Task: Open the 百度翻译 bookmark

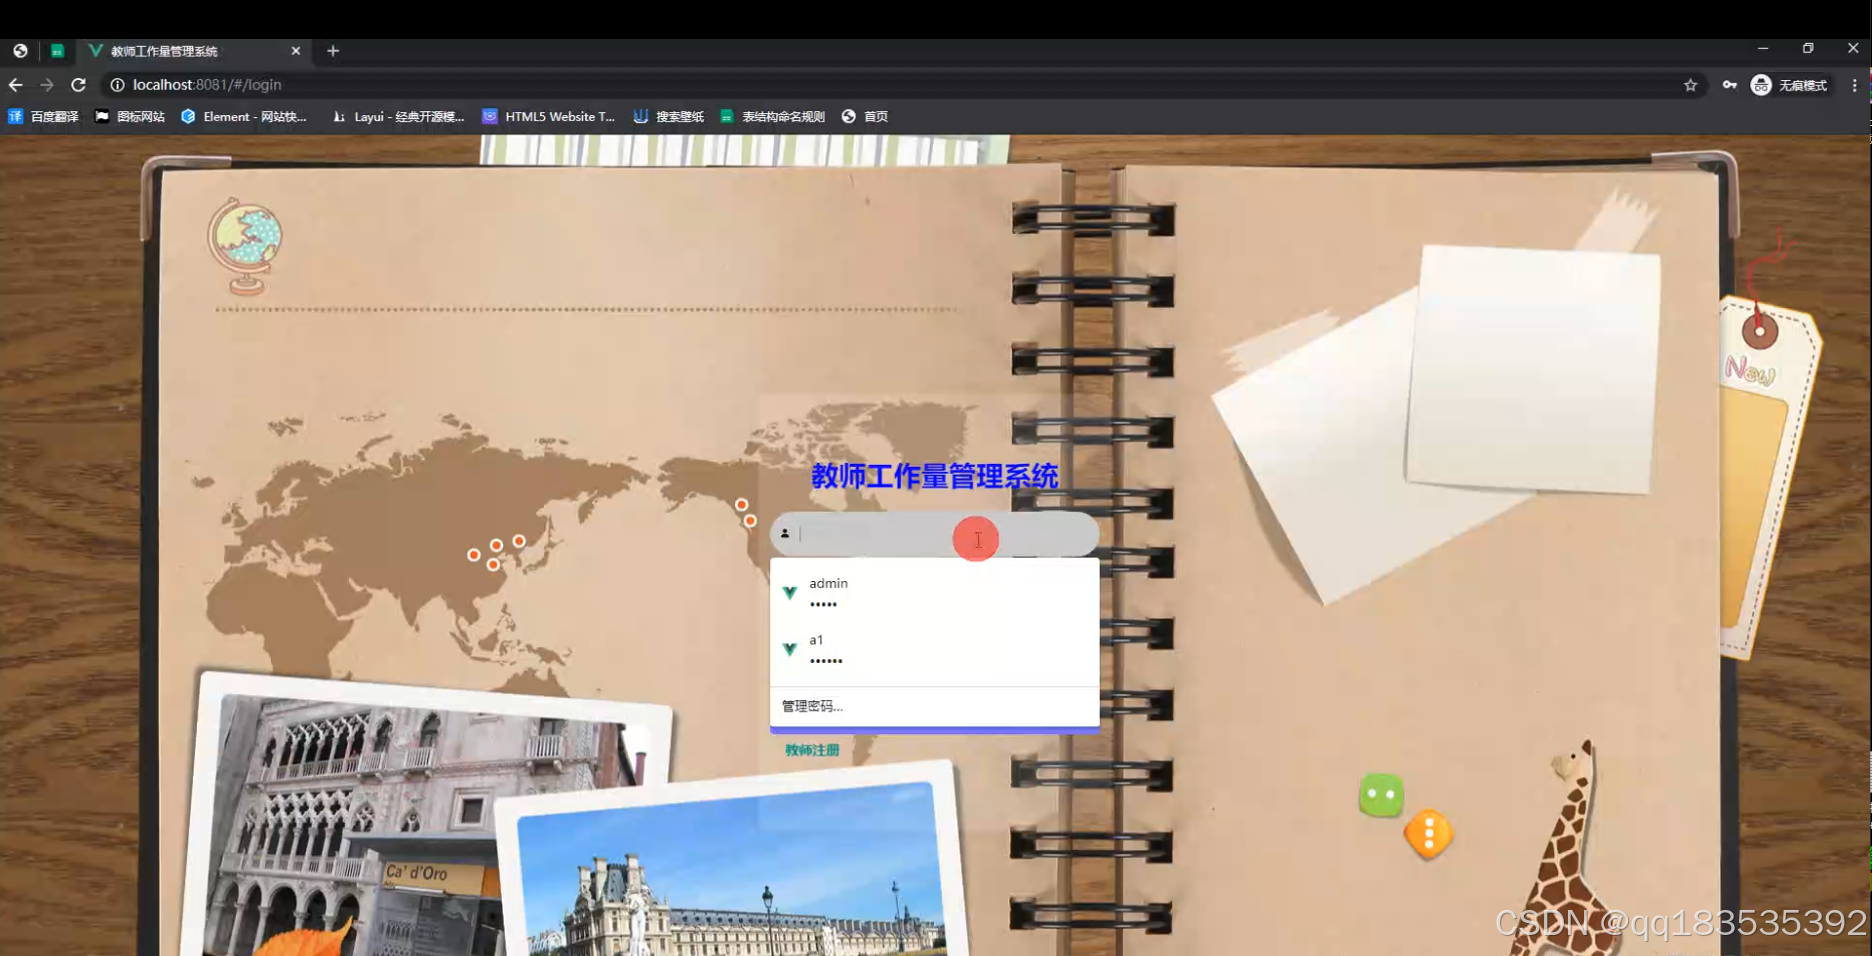Action: 43,116
